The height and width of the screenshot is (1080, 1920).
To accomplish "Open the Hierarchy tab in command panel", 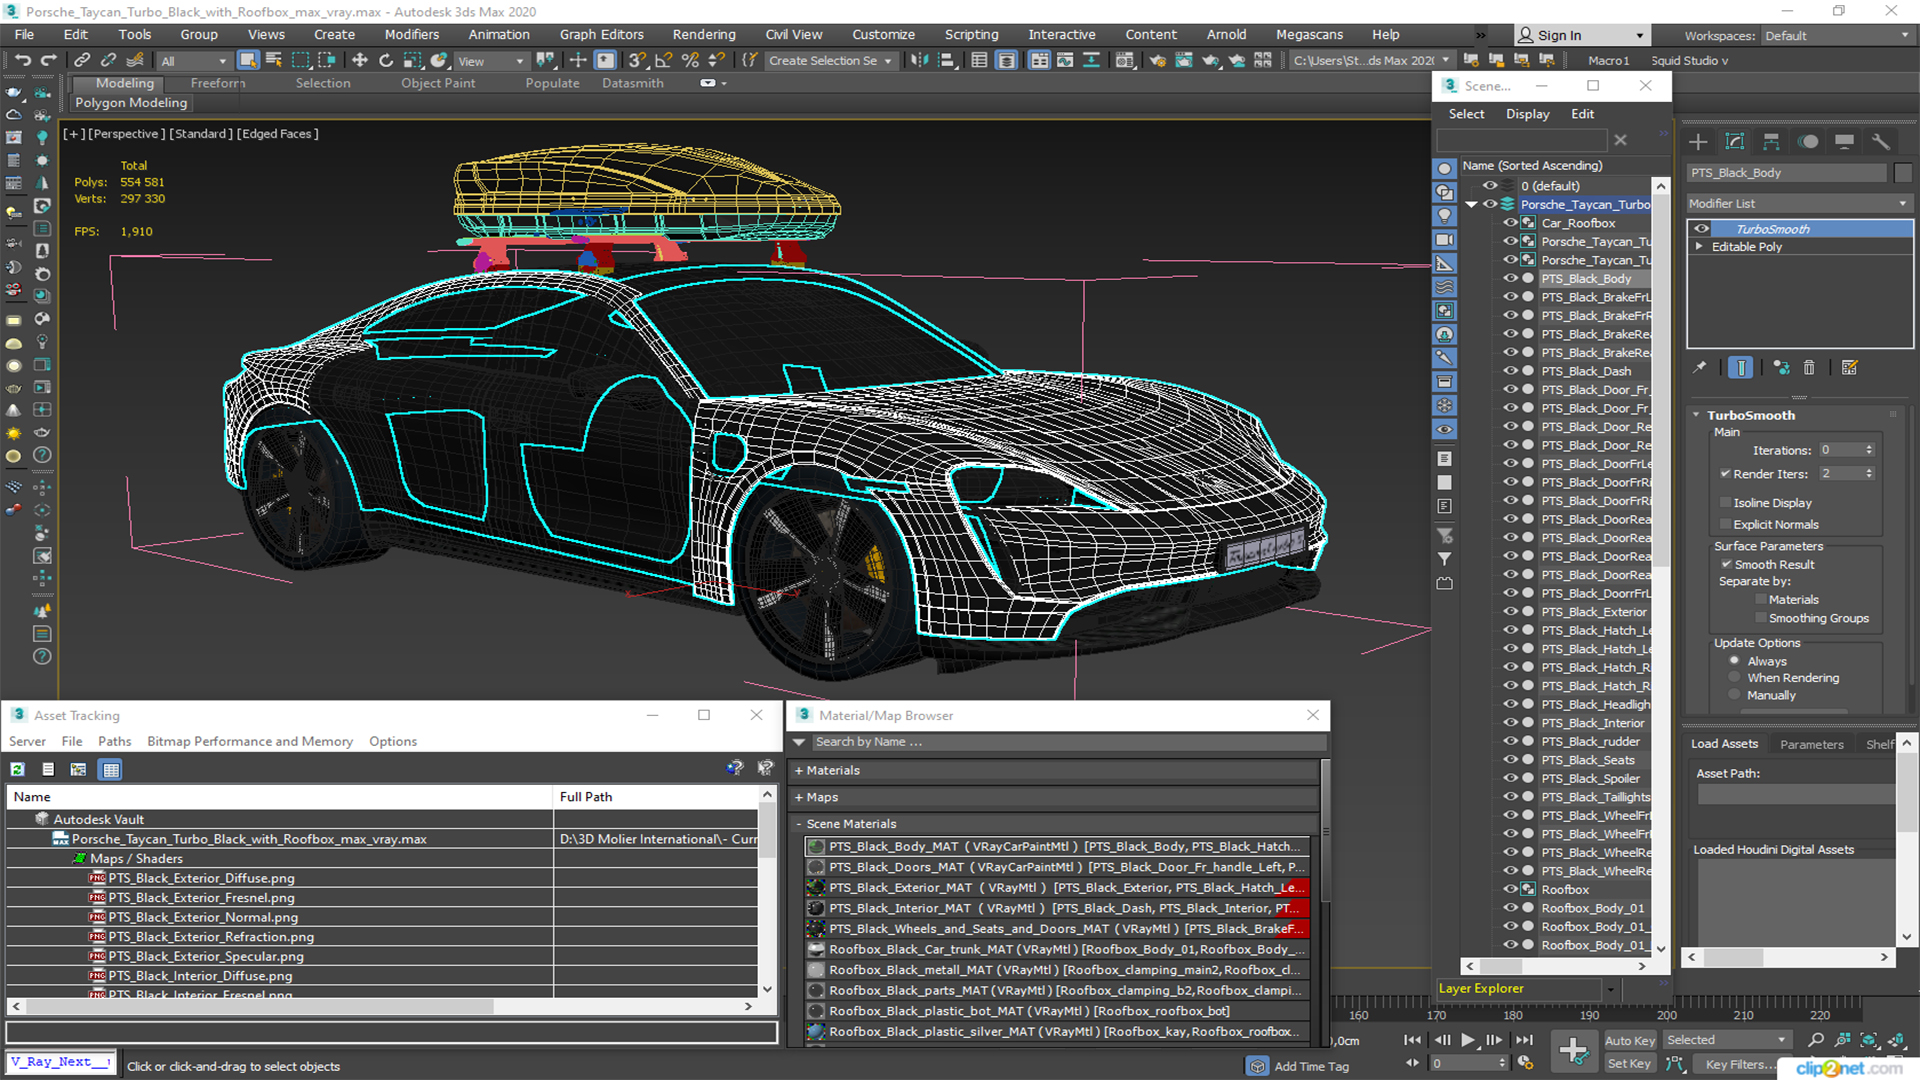I will pos(1771,141).
